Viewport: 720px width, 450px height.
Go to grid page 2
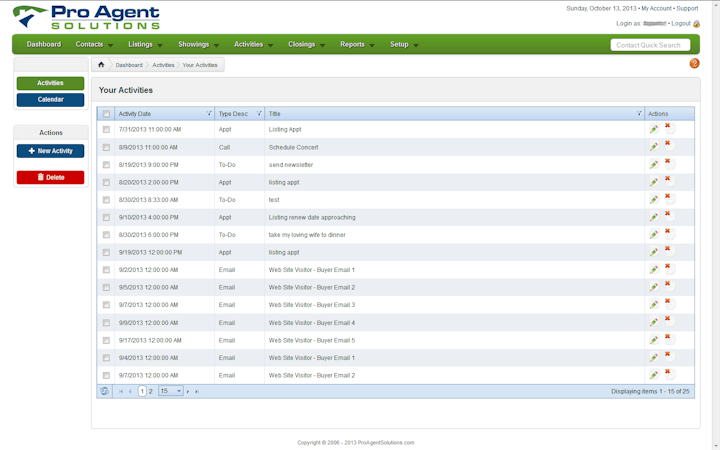click(151, 392)
